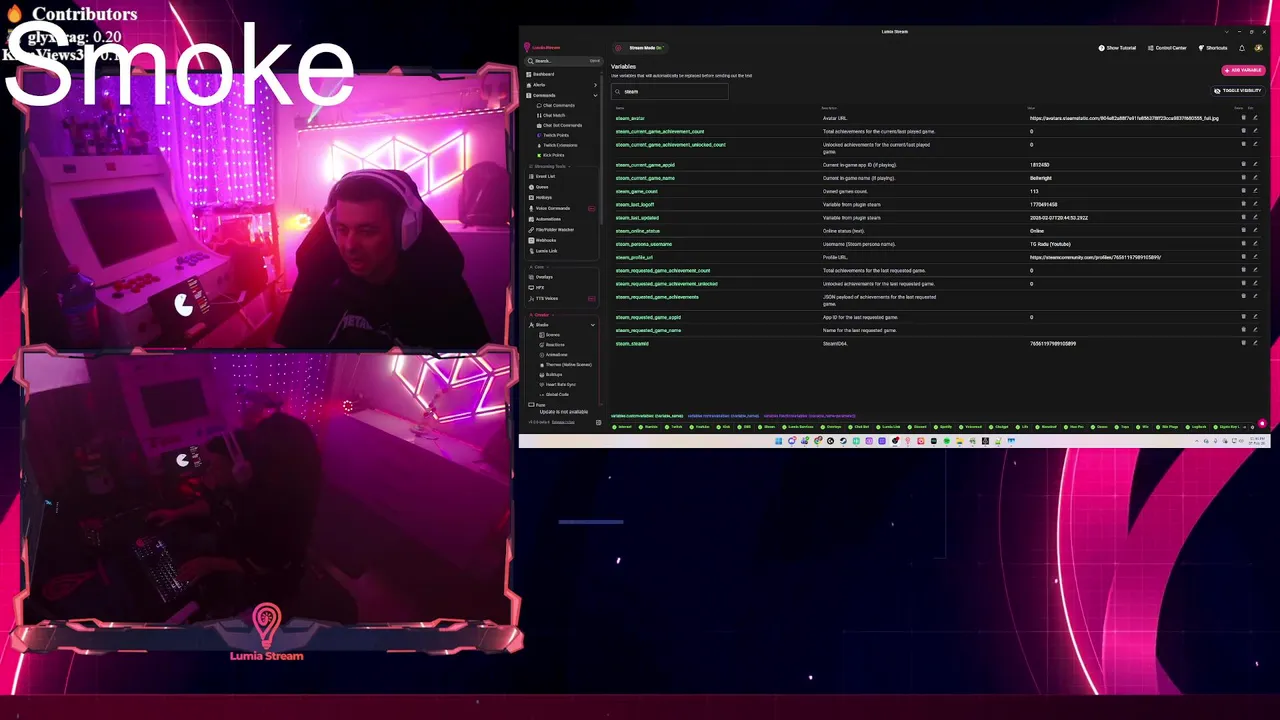This screenshot has height=720, width=1280.
Task: Delete the steam_persona_username variable
Action: click(1244, 244)
